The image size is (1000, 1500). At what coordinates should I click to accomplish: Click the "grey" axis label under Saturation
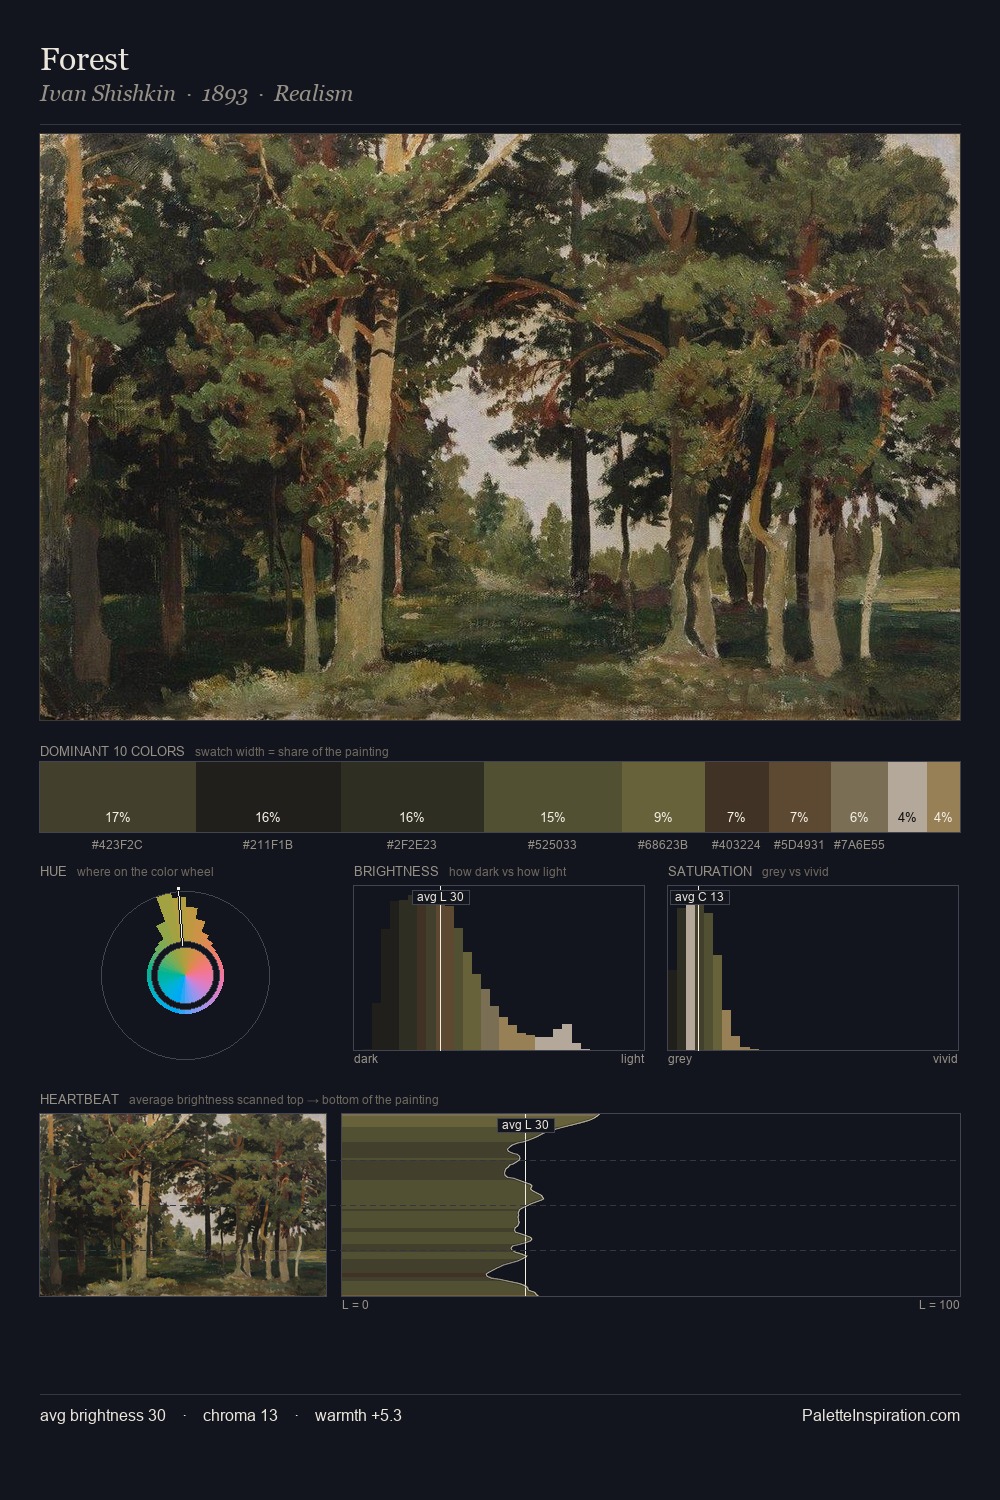coord(680,1059)
